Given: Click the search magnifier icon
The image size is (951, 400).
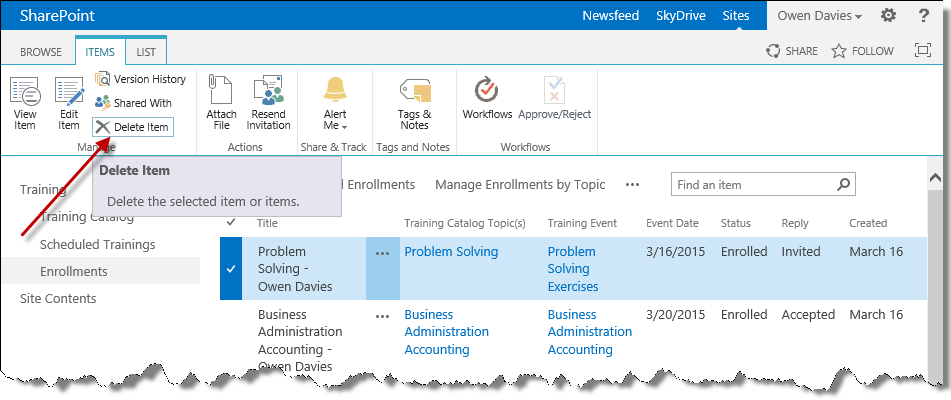Looking at the screenshot, I should click(843, 185).
